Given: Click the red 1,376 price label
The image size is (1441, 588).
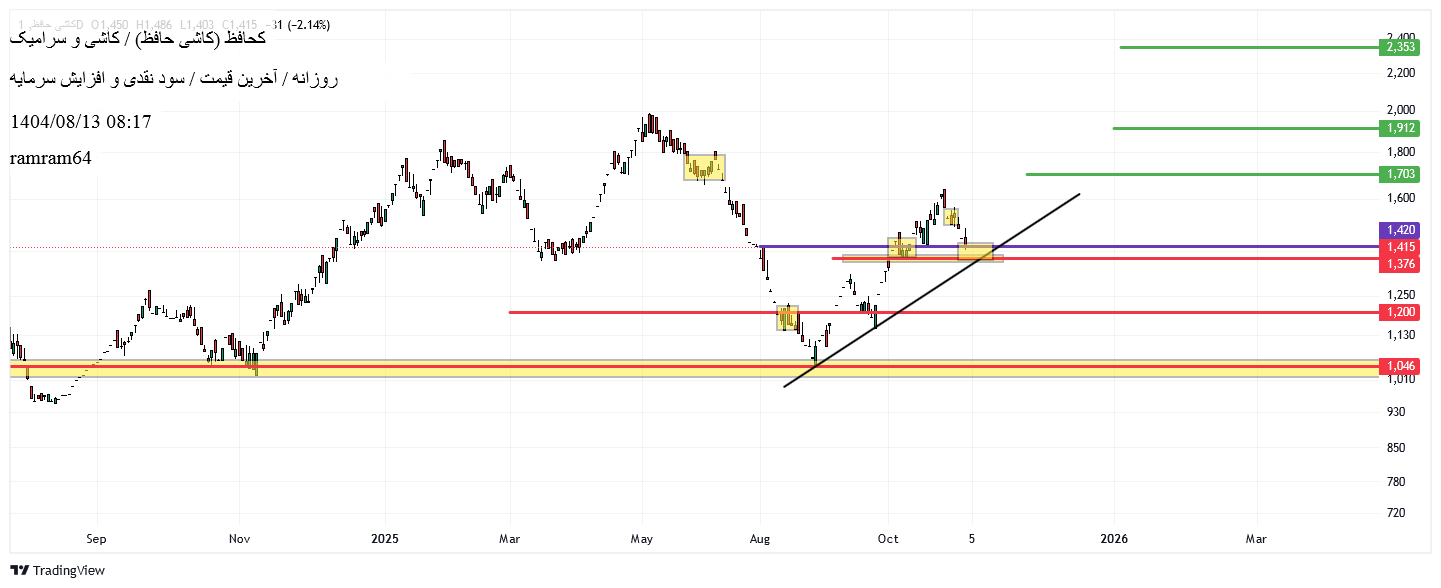Looking at the screenshot, I should 1400,264.
